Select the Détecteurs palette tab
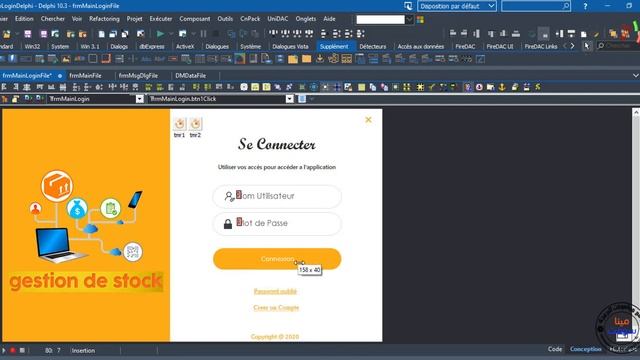Screen dimensions: 640x360 (x=373, y=47)
